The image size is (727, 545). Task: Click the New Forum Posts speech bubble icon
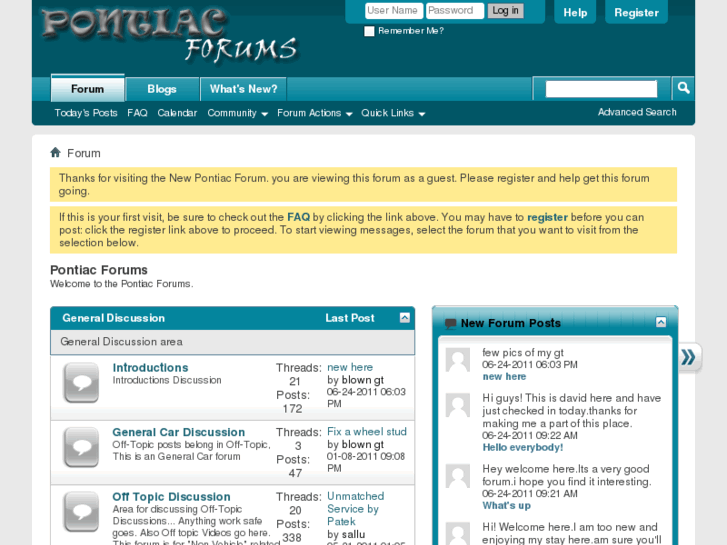450,323
